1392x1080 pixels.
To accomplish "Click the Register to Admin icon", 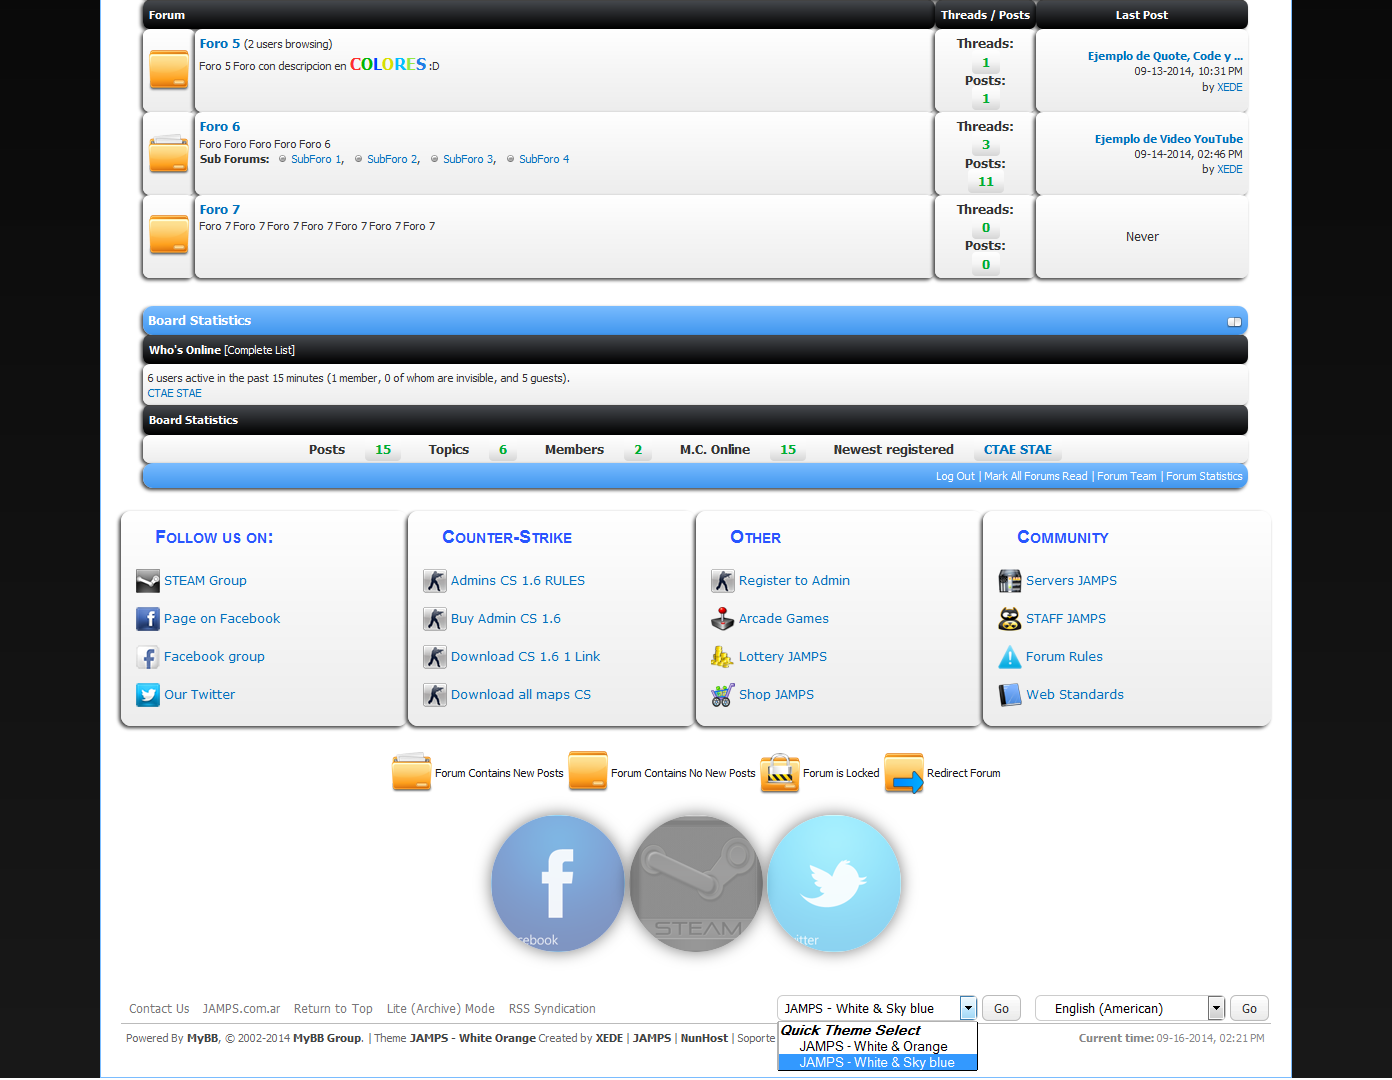I will click(723, 581).
